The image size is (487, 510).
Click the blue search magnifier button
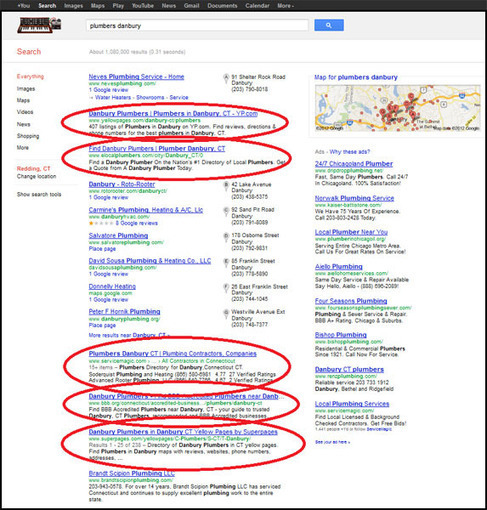329,25
